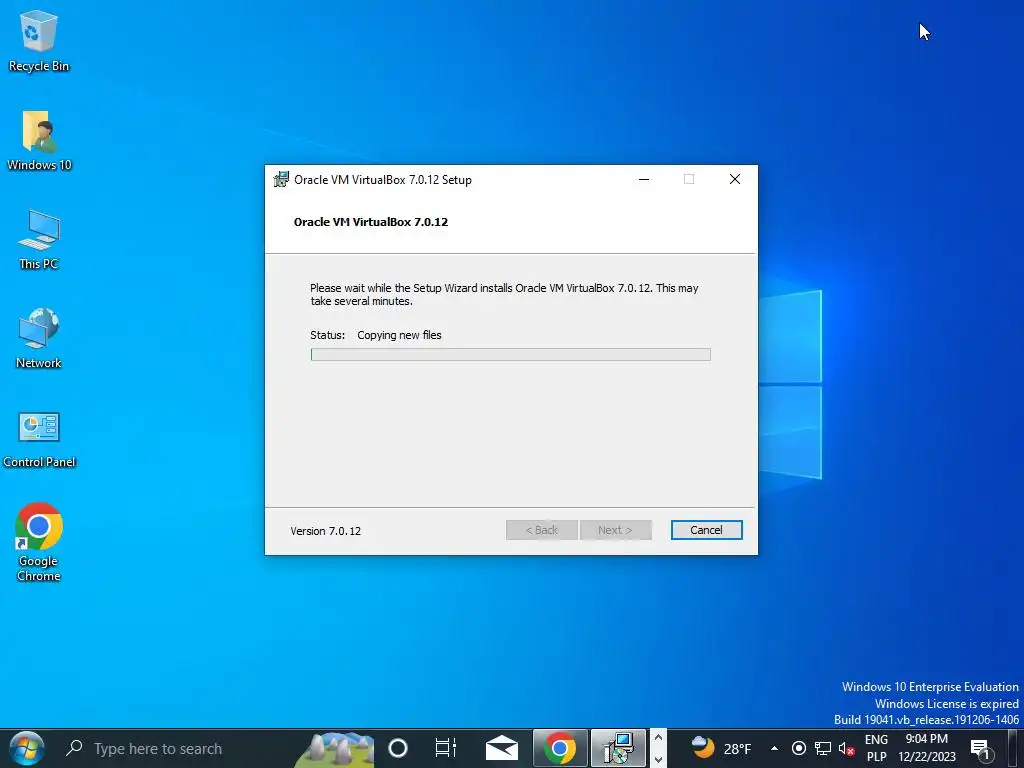The image size is (1024, 768).
Task: Open network status tray icon
Action: (x=823, y=748)
